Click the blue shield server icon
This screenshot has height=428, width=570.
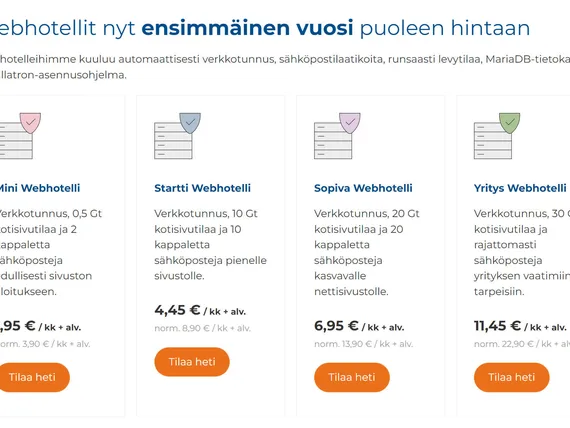click(x=177, y=136)
